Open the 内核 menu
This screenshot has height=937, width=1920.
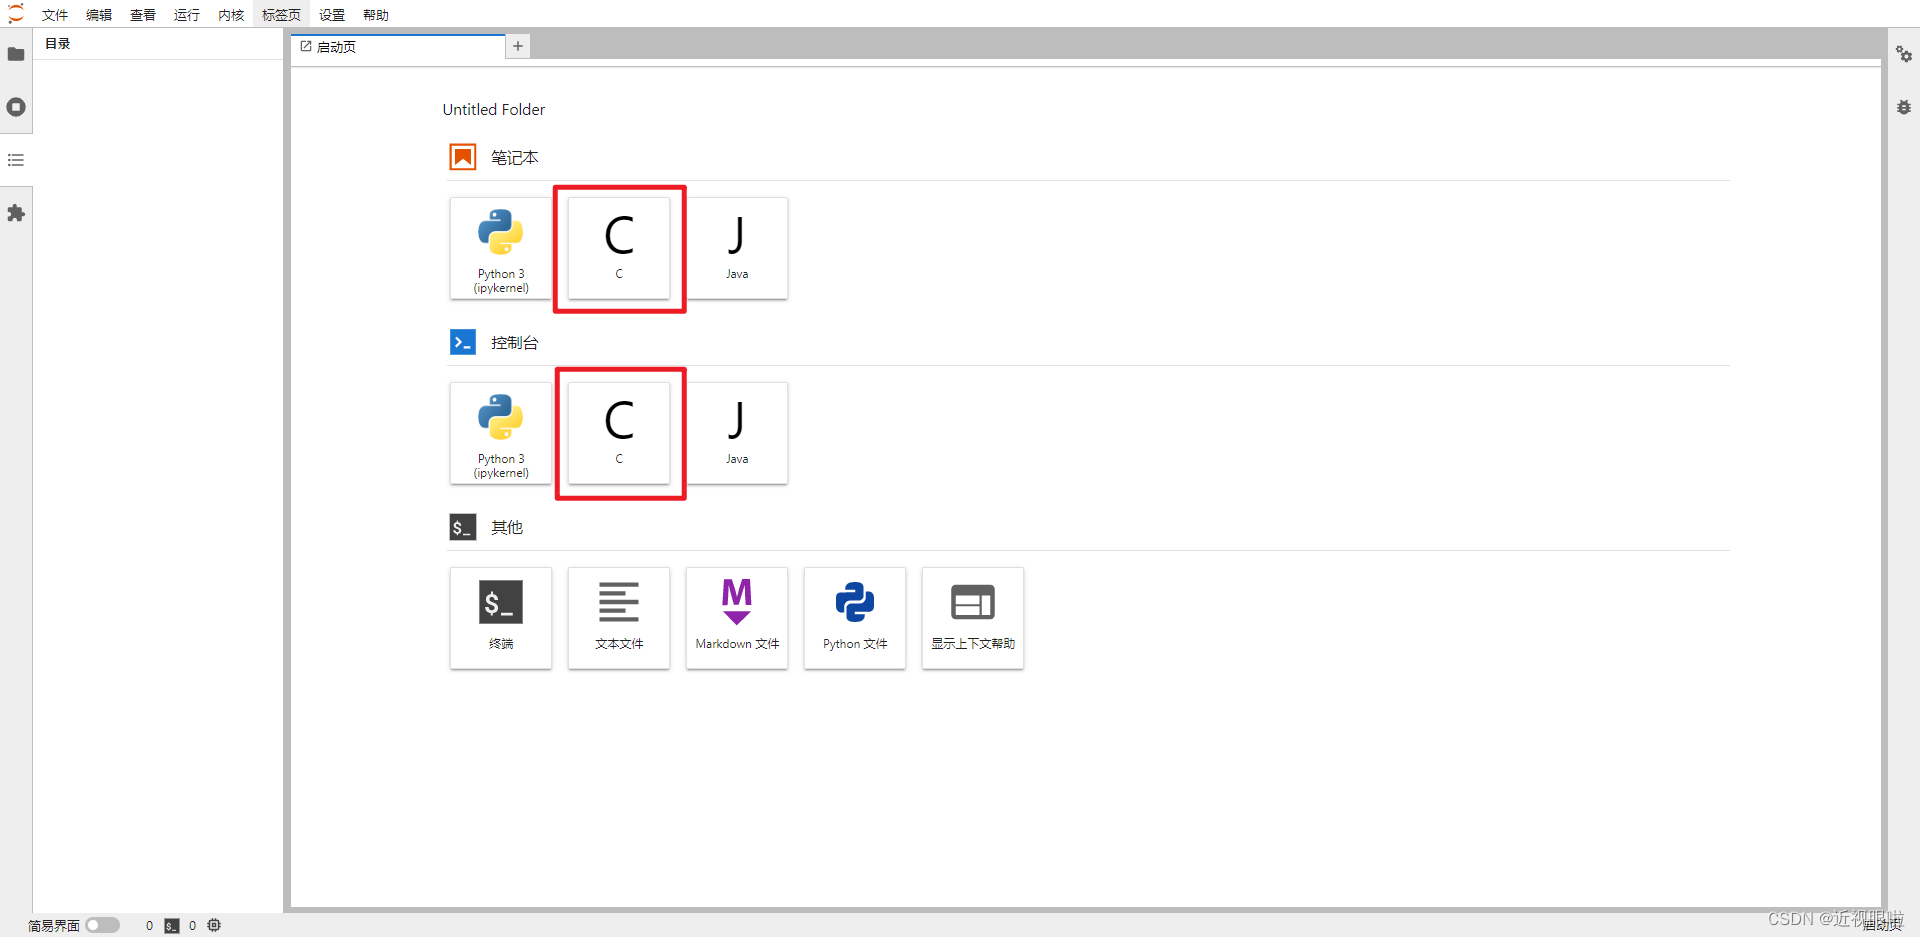pos(231,15)
